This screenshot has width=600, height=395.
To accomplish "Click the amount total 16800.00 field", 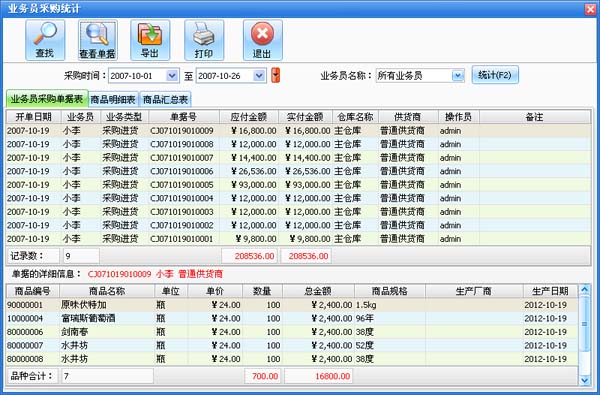I will 318,376.
